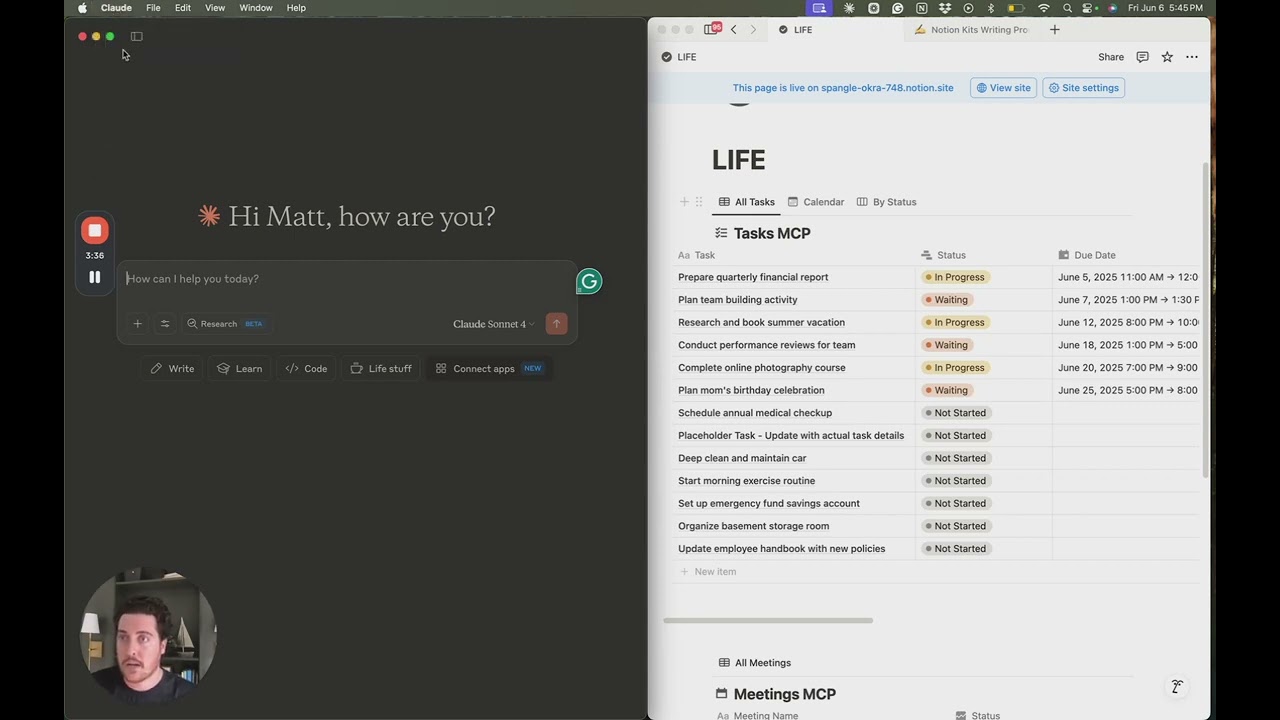Open status of Schedule annual medical checkup
This screenshot has width=1280, height=720.
pyautogui.click(x=956, y=413)
